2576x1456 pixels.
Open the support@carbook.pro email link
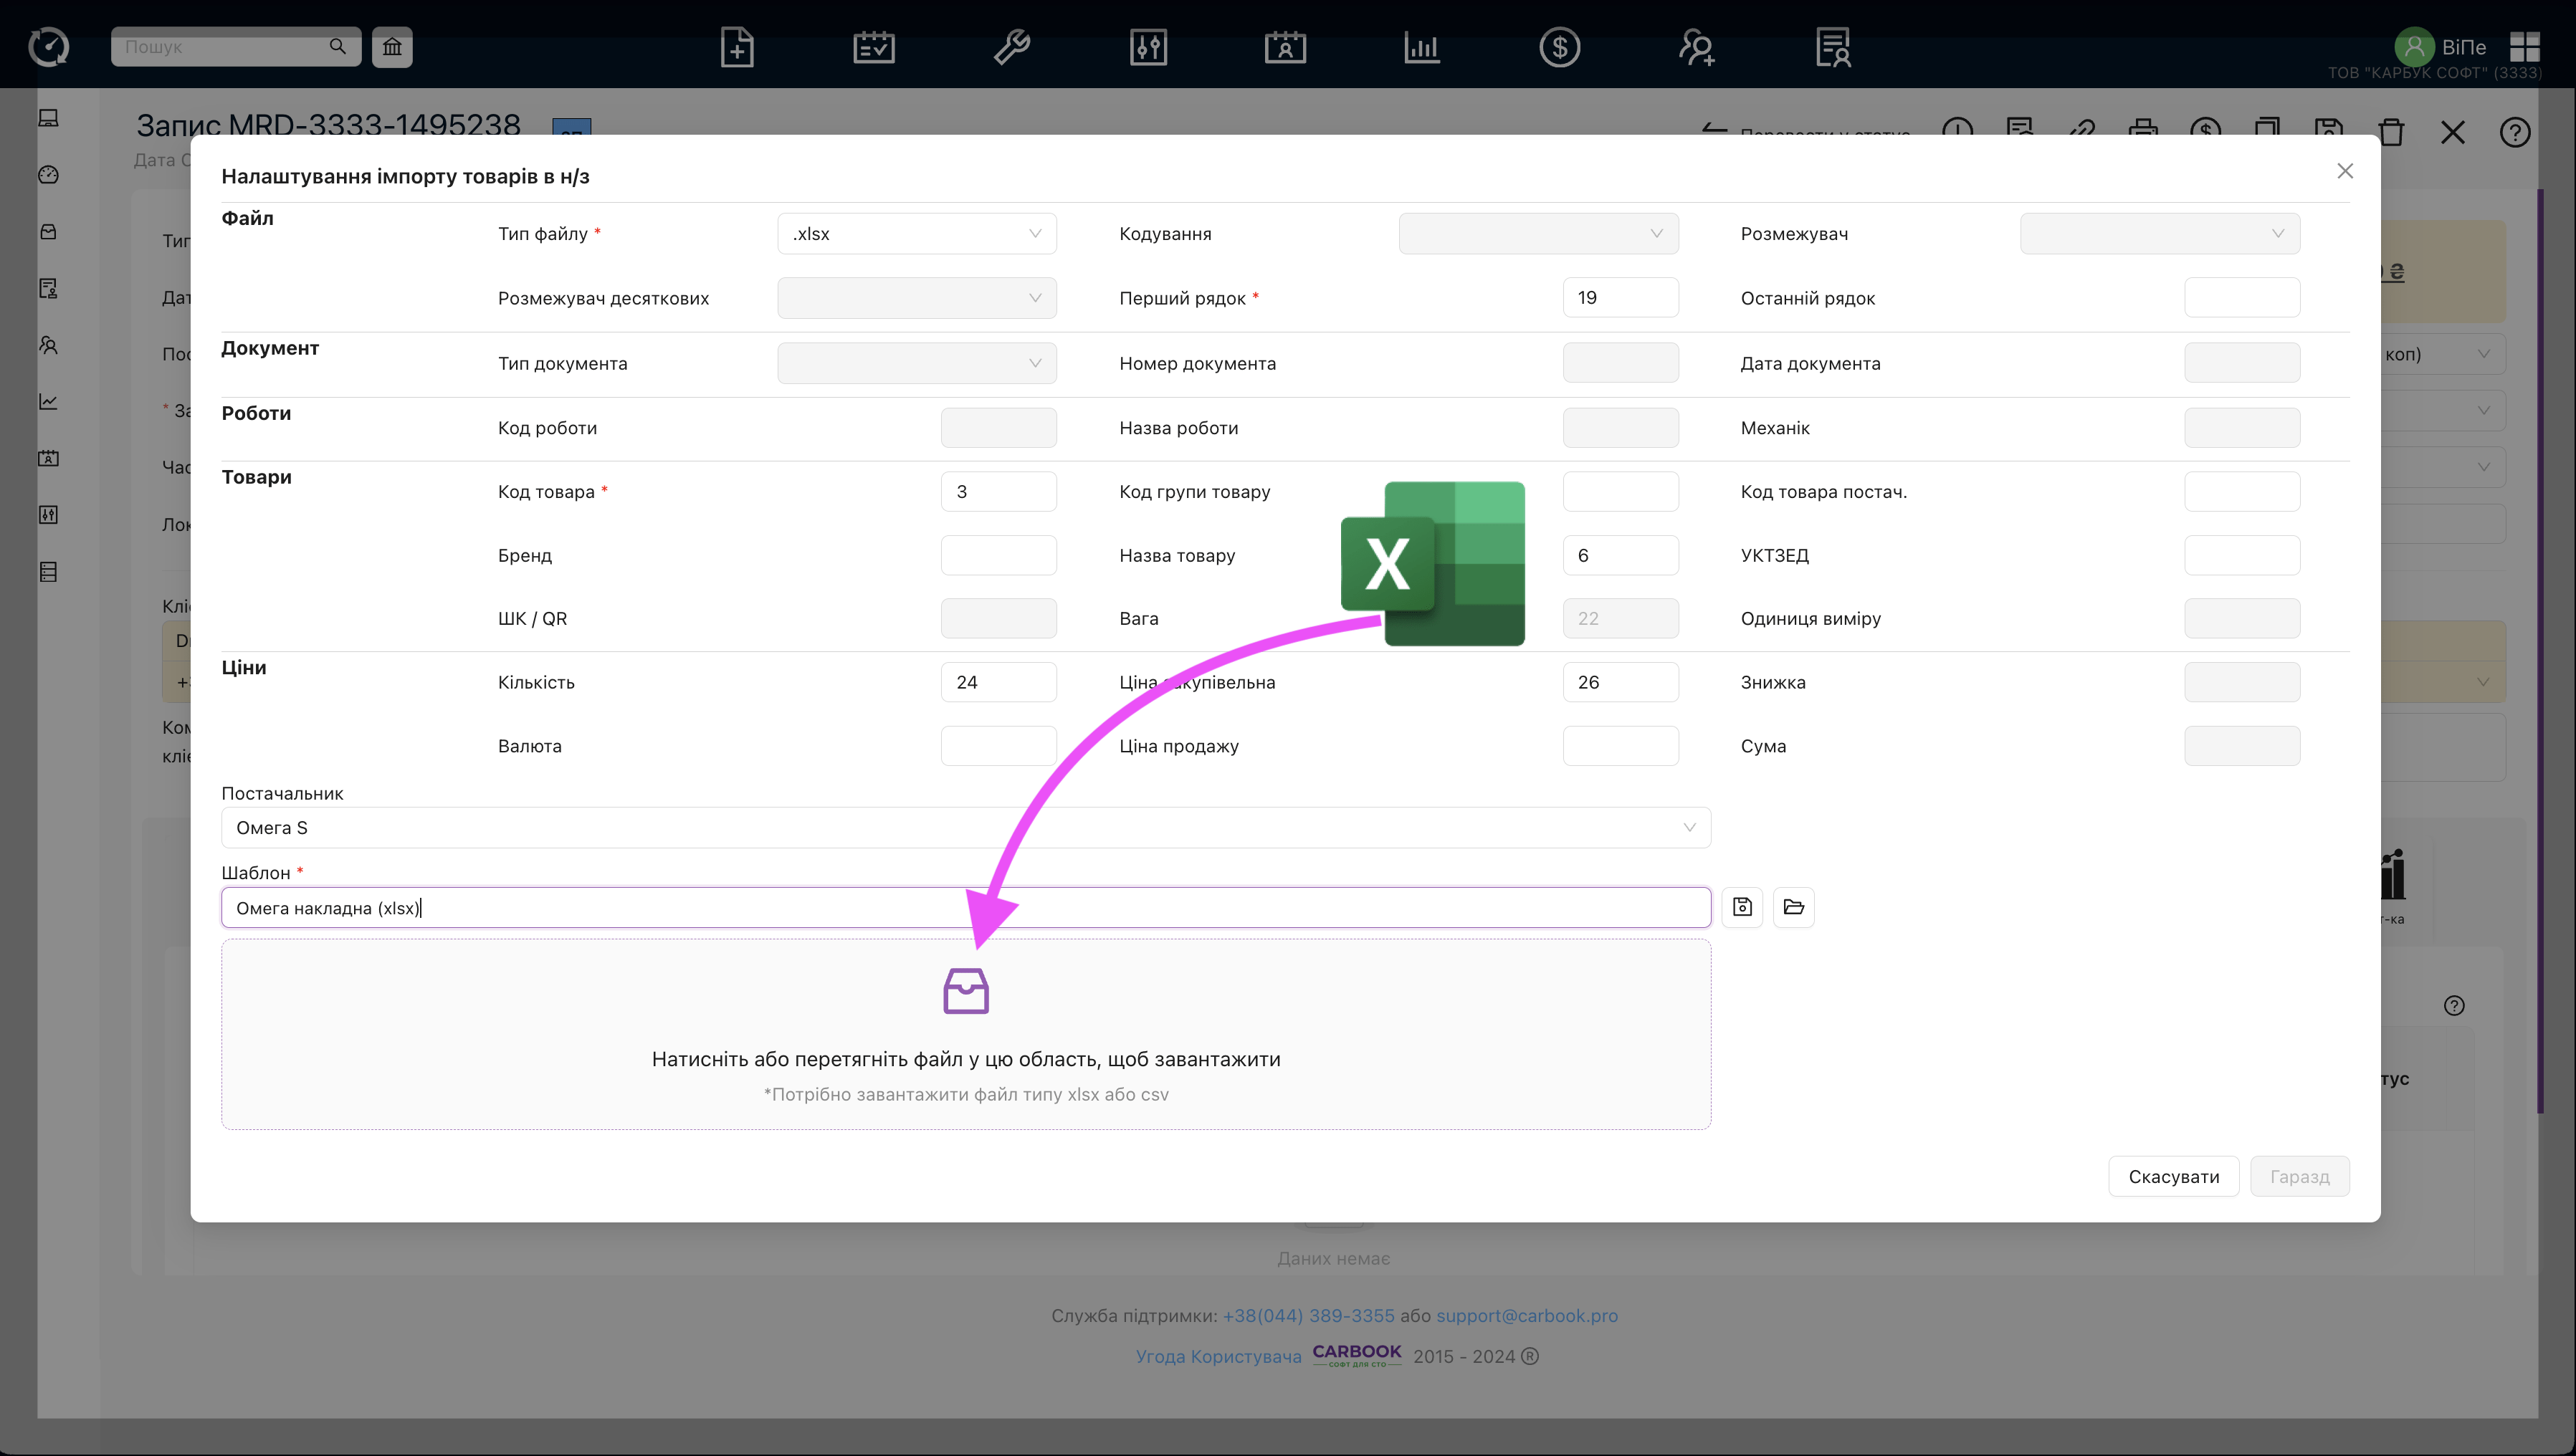[1527, 1315]
